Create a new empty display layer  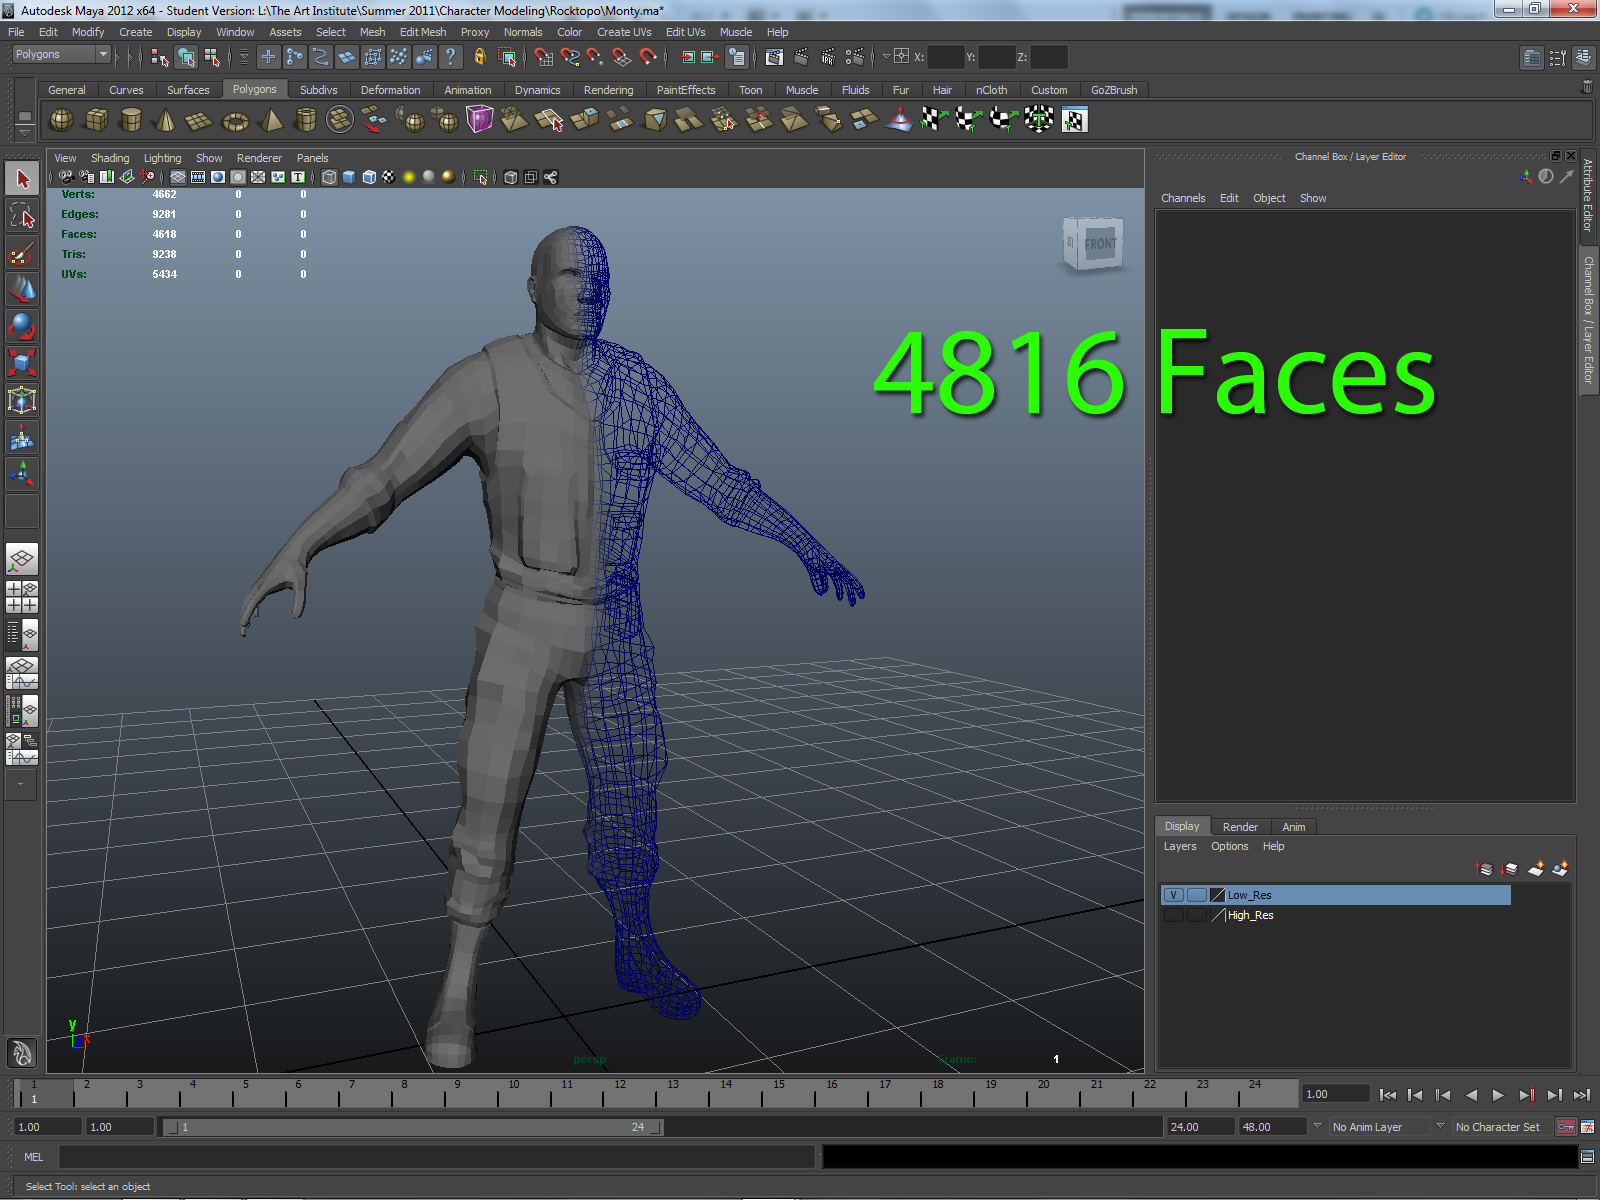point(1535,868)
